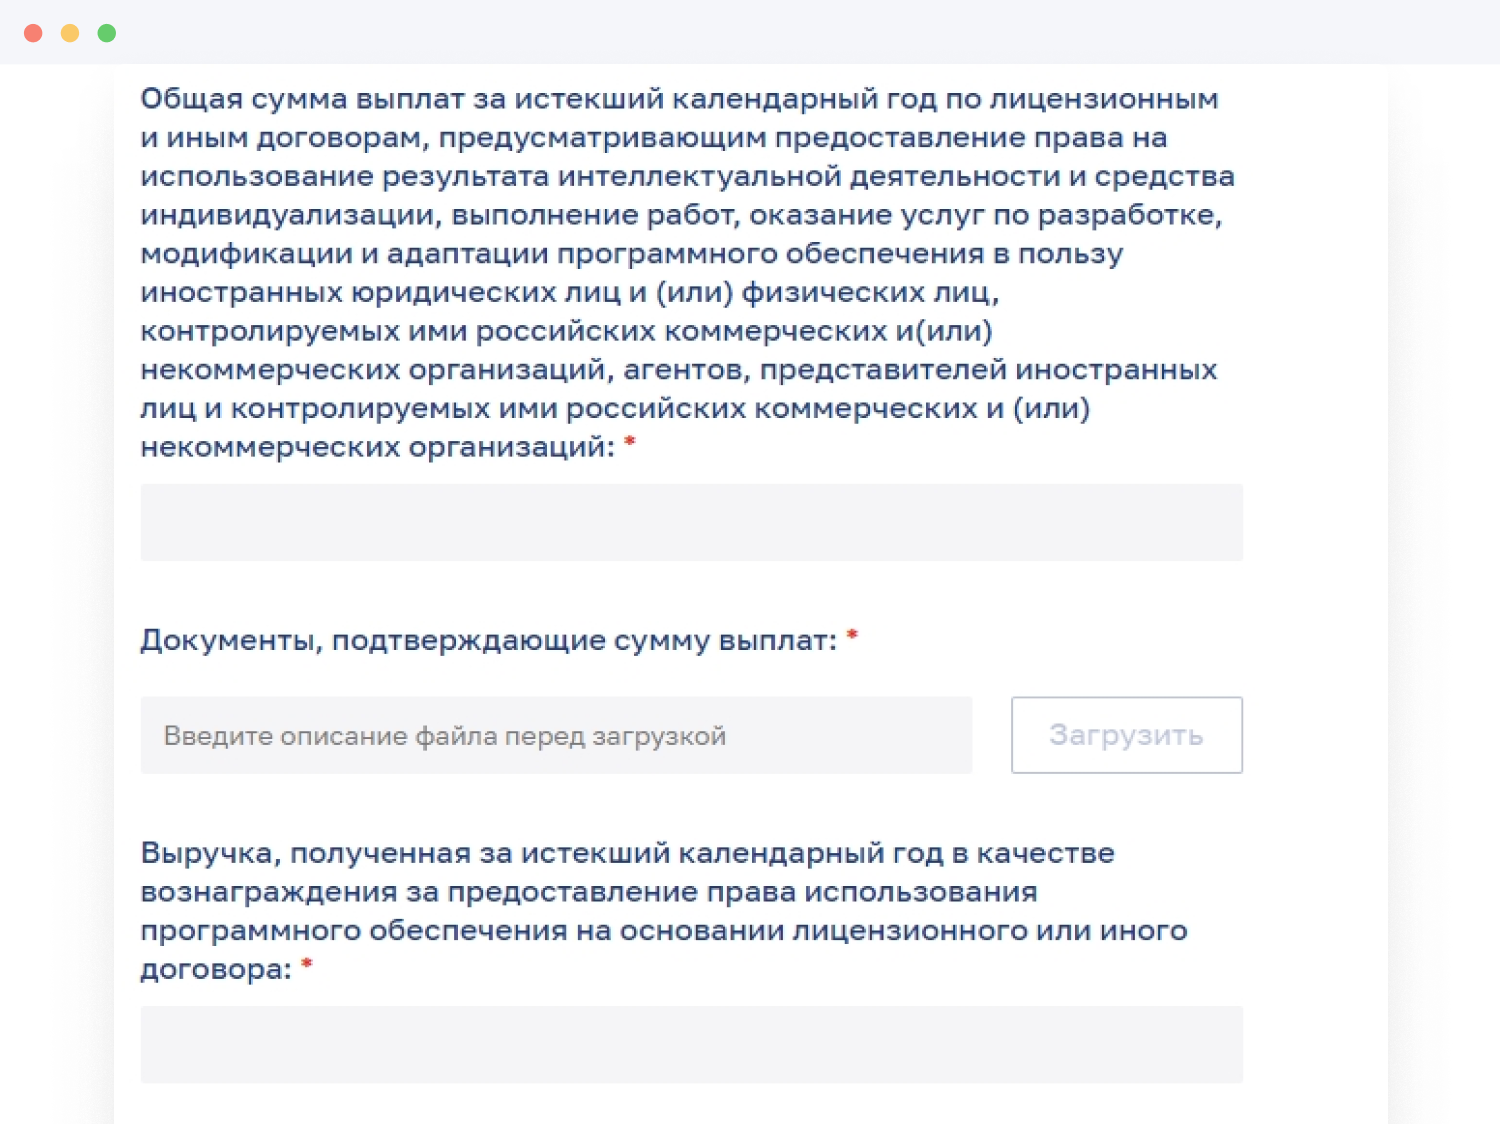Image resolution: width=1500 pixels, height=1124 pixels.
Task: Click the green maximize window dot
Action: pyautogui.click(x=107, y=33)
